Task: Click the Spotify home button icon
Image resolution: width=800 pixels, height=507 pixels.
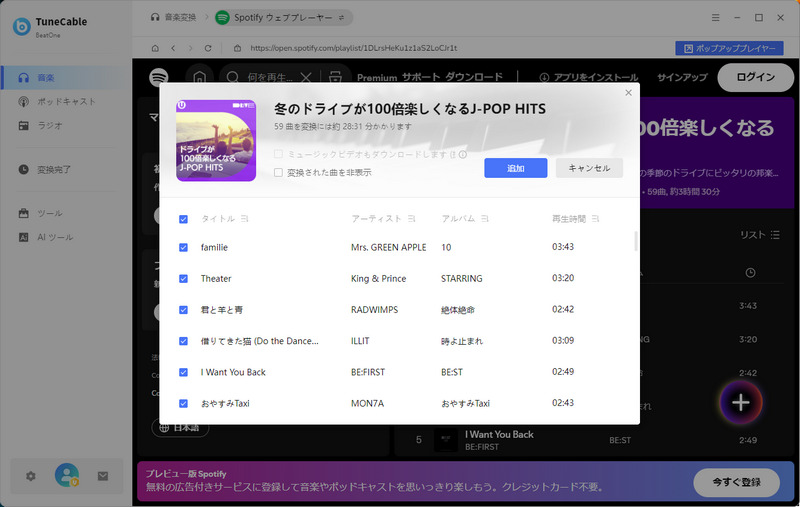Action: (x=199, y=78)
